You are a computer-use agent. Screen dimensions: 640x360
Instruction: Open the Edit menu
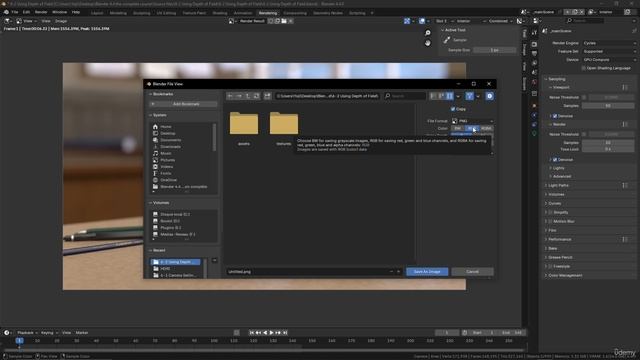point(26,12)
